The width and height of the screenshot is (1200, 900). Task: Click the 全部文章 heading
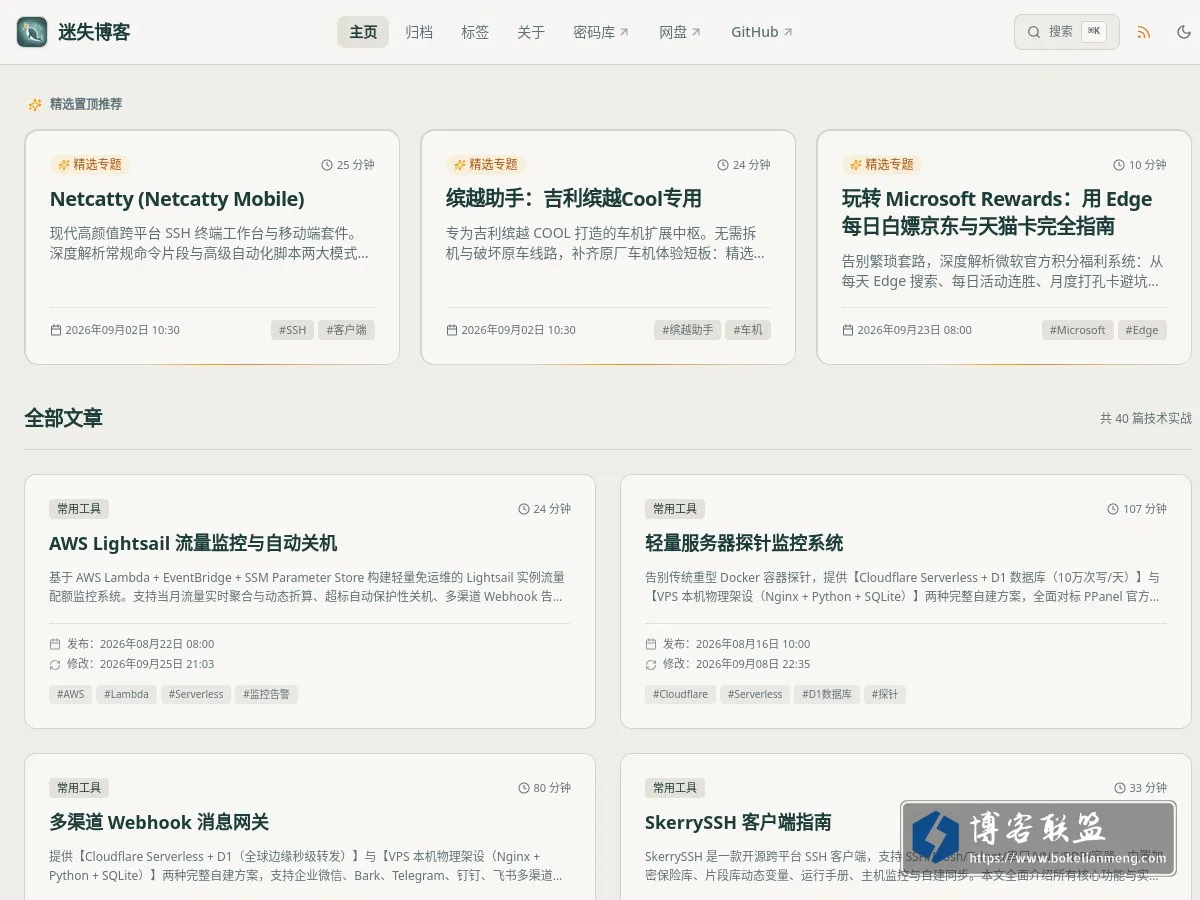point(64,418)
